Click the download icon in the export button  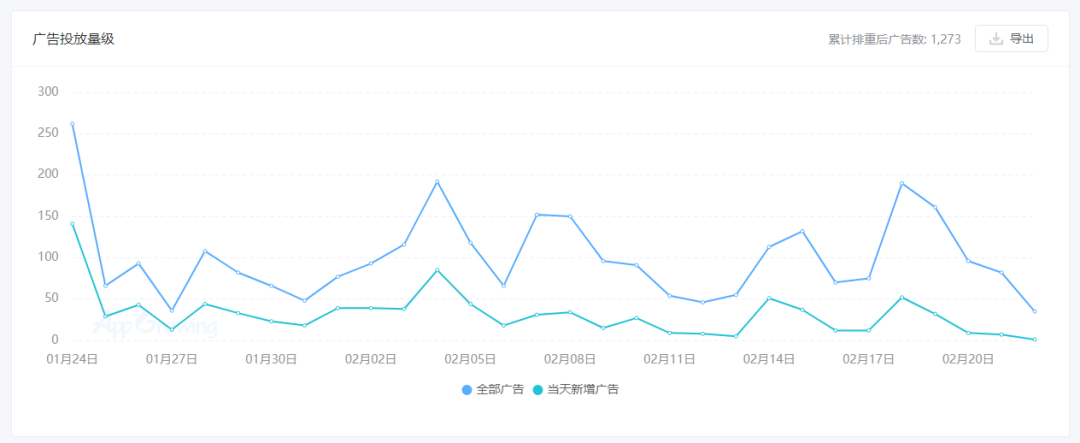point(996,39)
